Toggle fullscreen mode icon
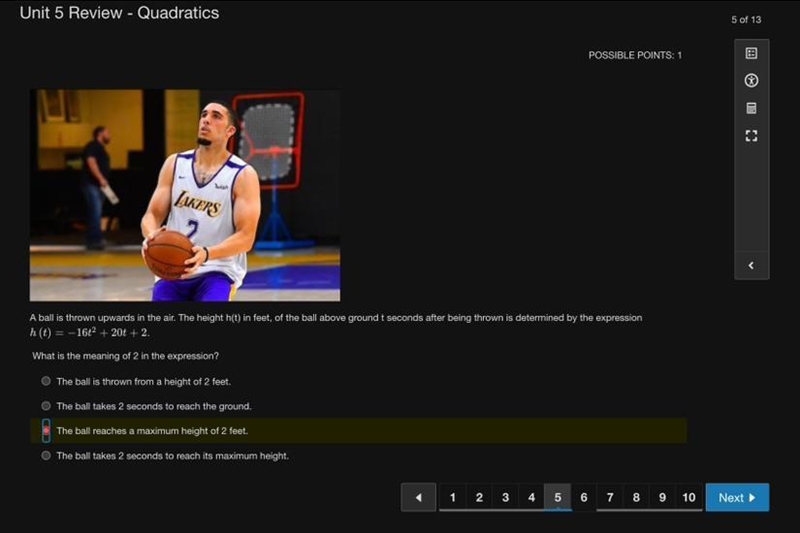 point(751,136)
